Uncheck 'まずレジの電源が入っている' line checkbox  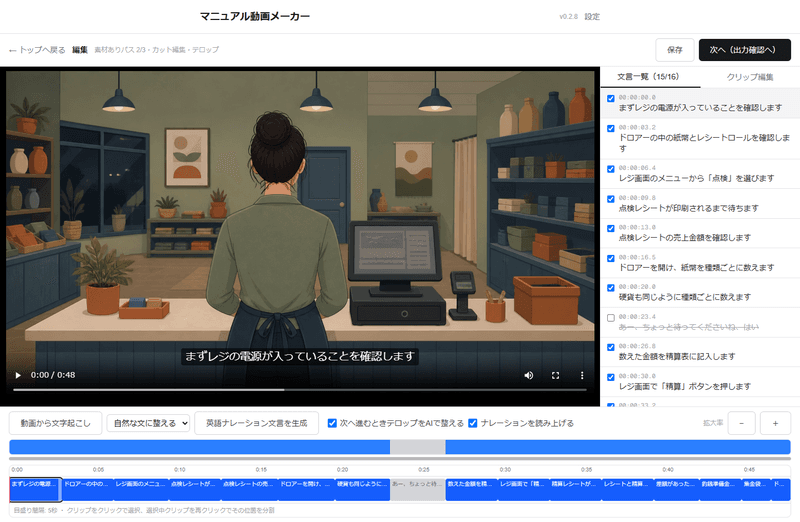click(x=611, y=98)
